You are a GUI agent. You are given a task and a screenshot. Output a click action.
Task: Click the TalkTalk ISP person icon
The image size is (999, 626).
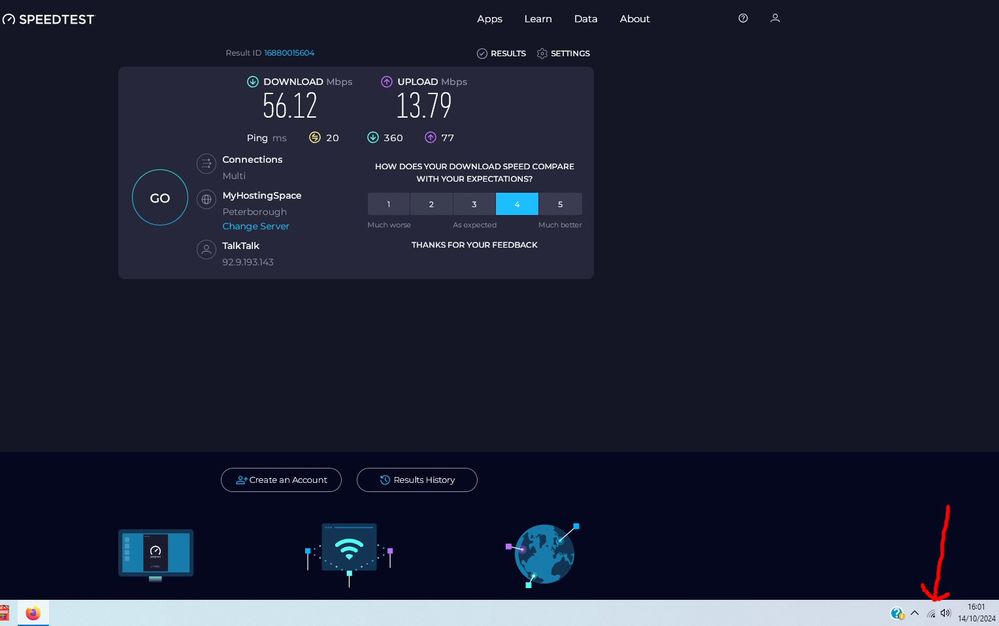coord(206,249)
